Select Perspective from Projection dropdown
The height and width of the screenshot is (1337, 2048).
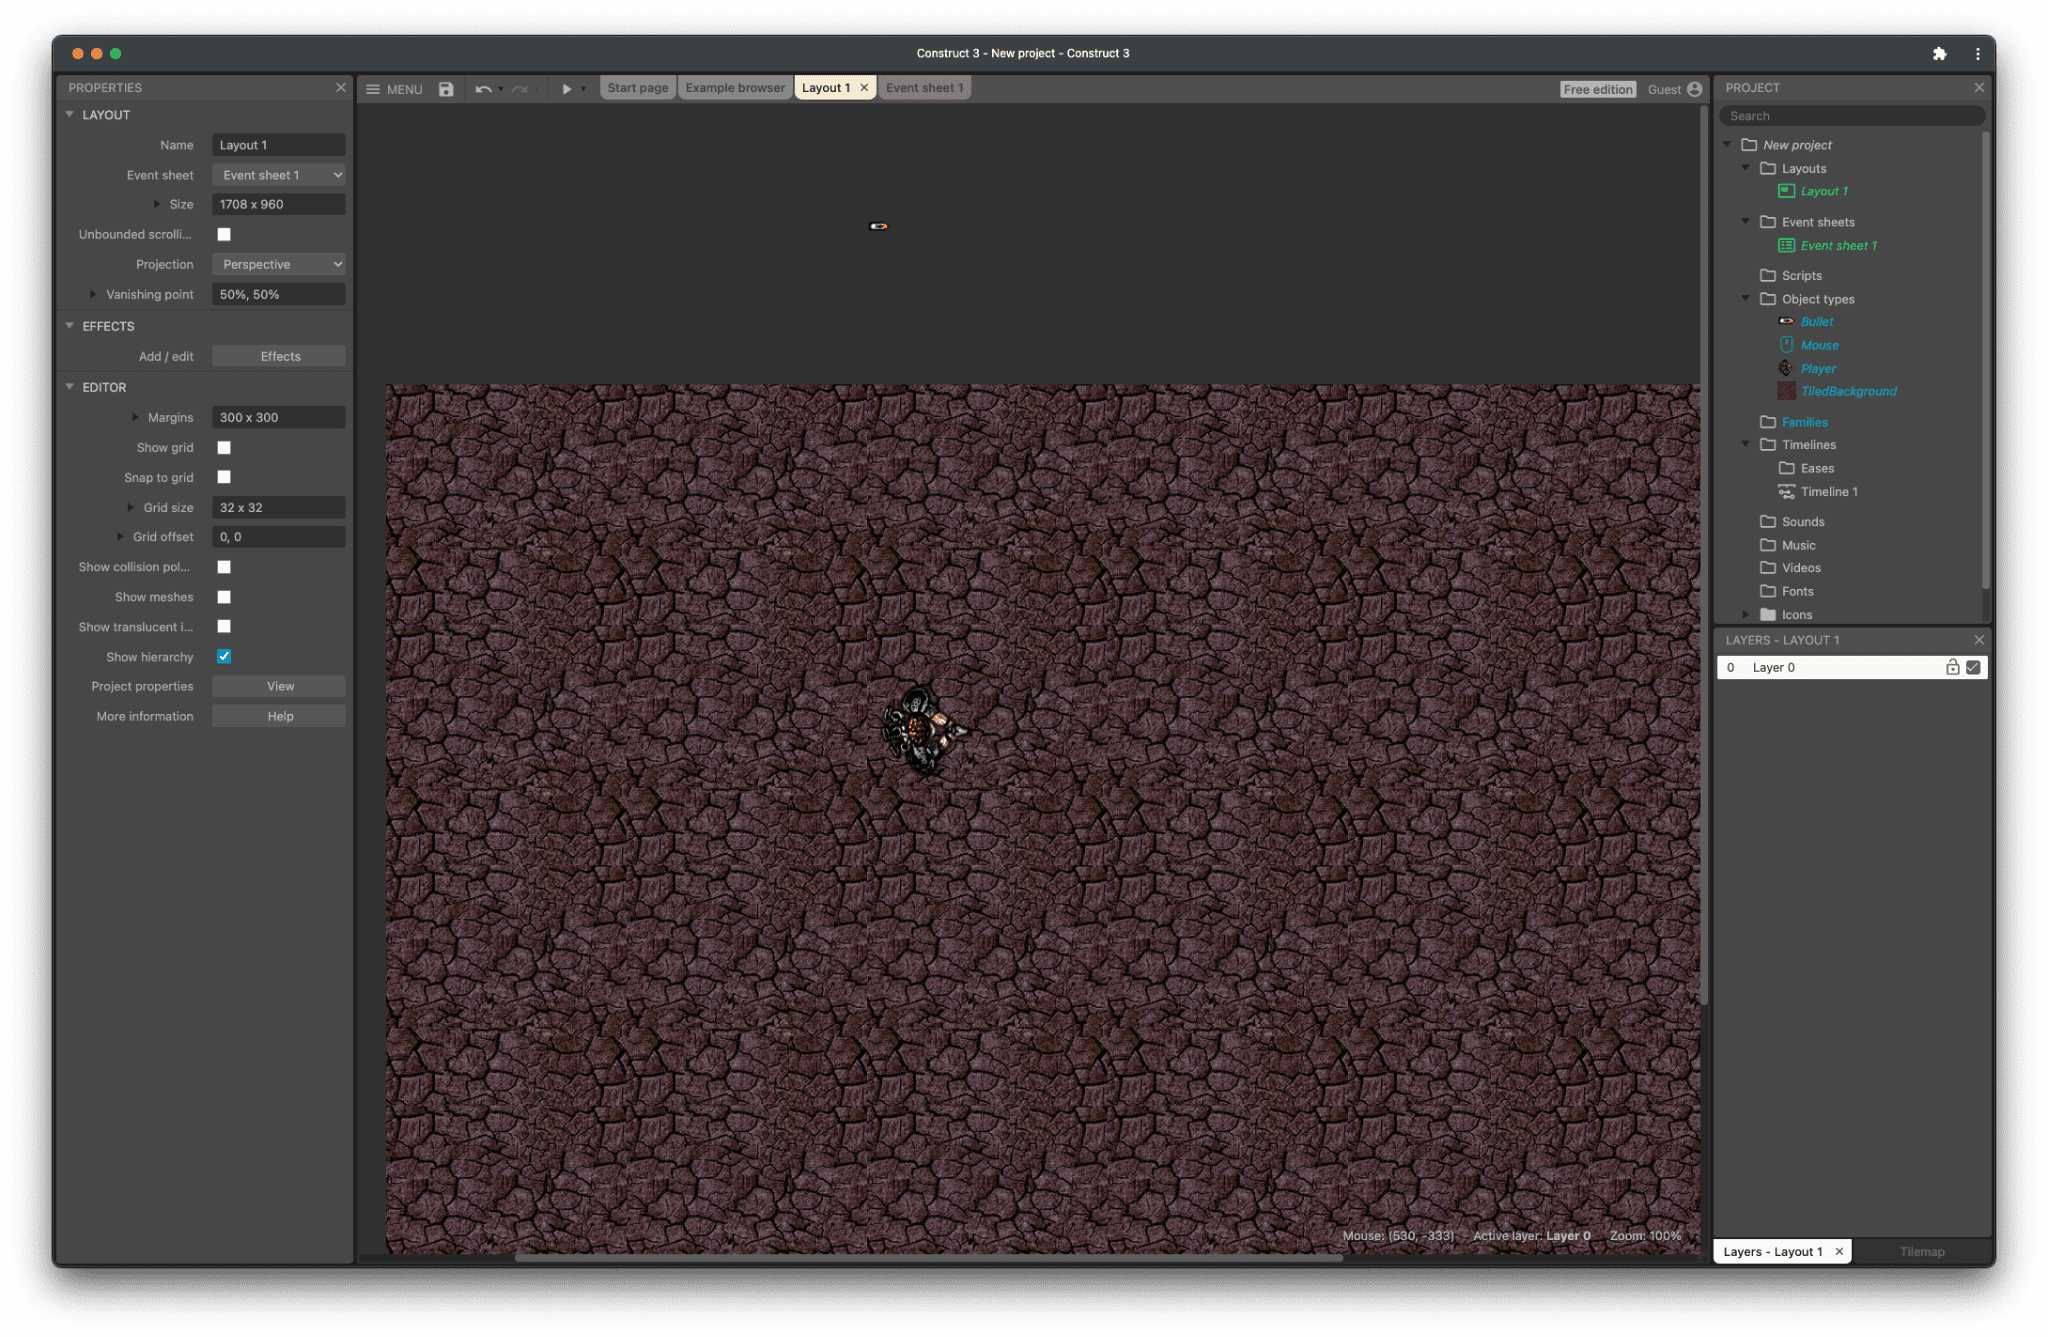(278, 264)
